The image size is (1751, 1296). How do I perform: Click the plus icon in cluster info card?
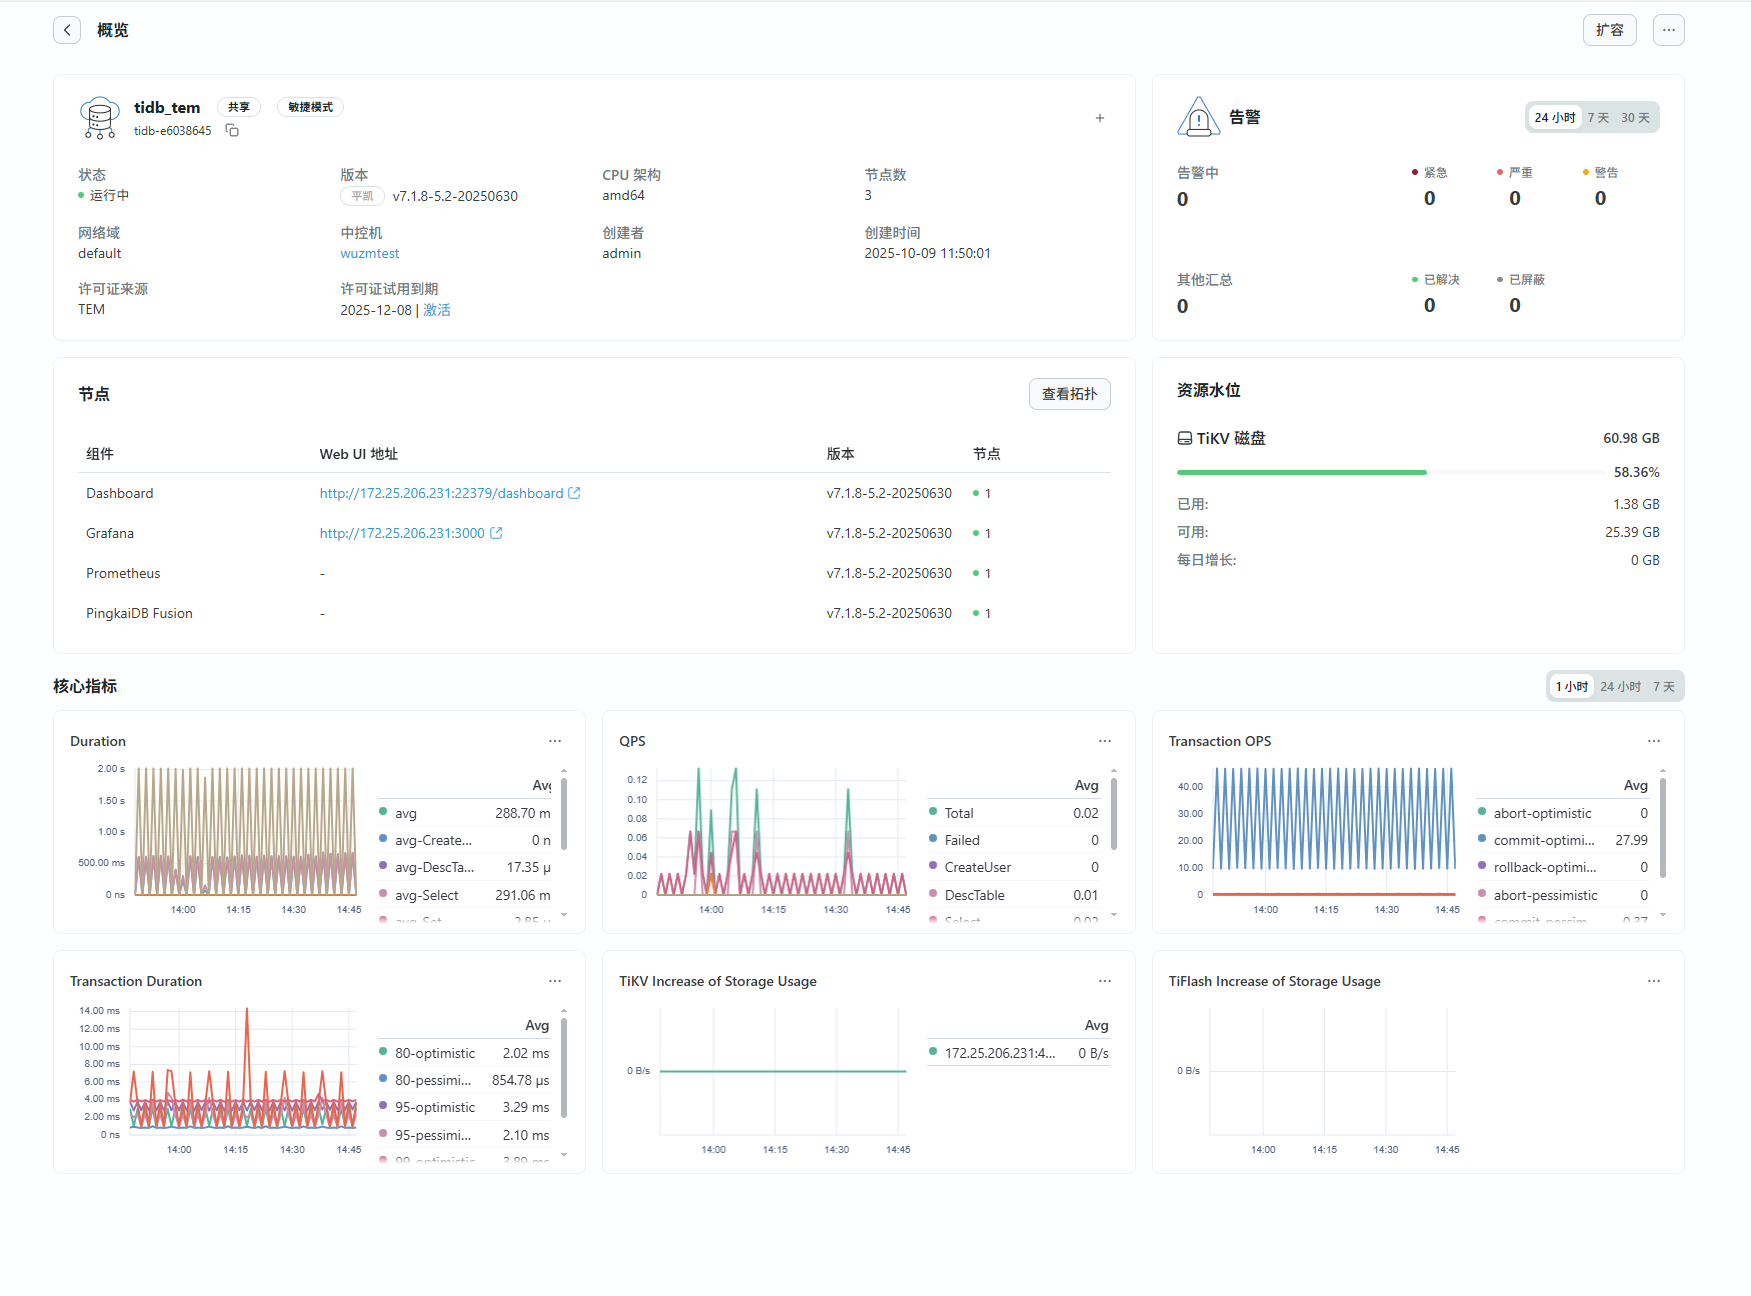point(1099,118)
